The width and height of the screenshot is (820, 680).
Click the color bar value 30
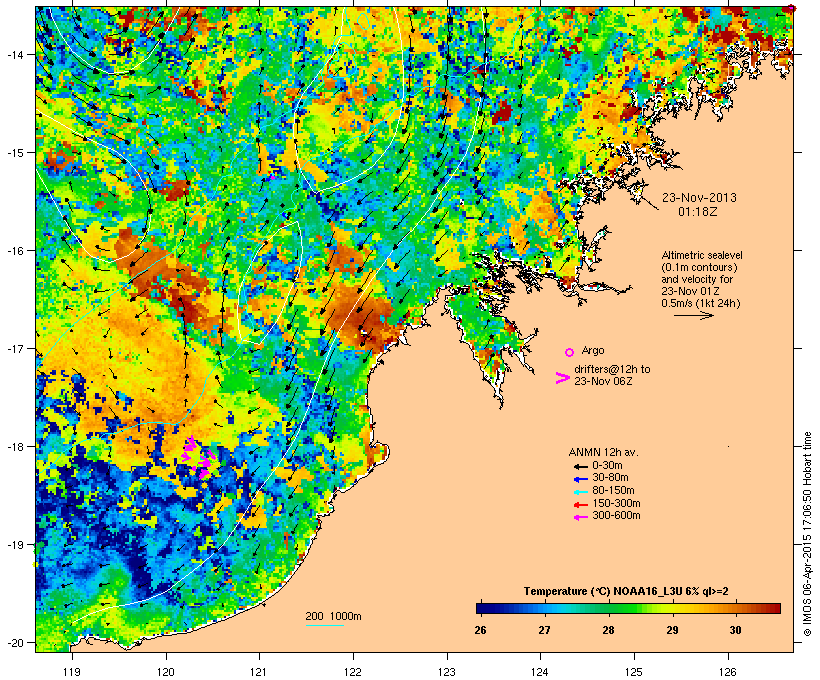735,630
